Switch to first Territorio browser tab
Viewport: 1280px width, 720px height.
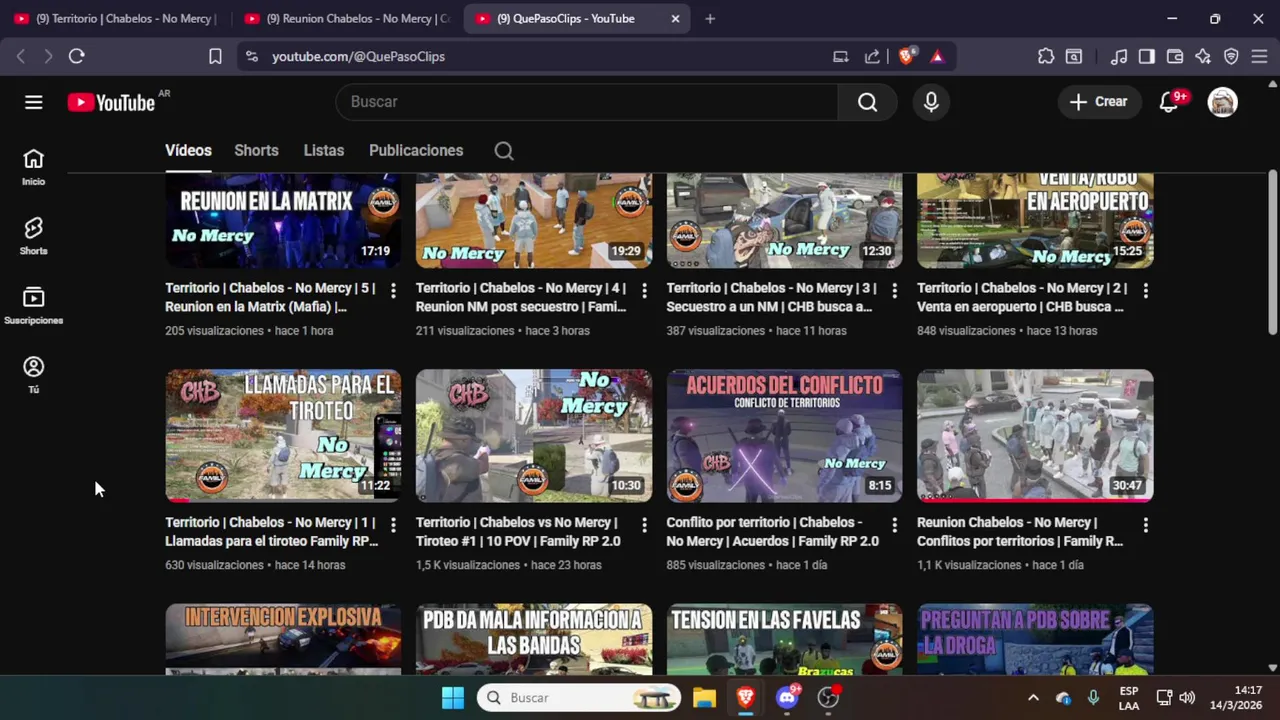(115, 19)
